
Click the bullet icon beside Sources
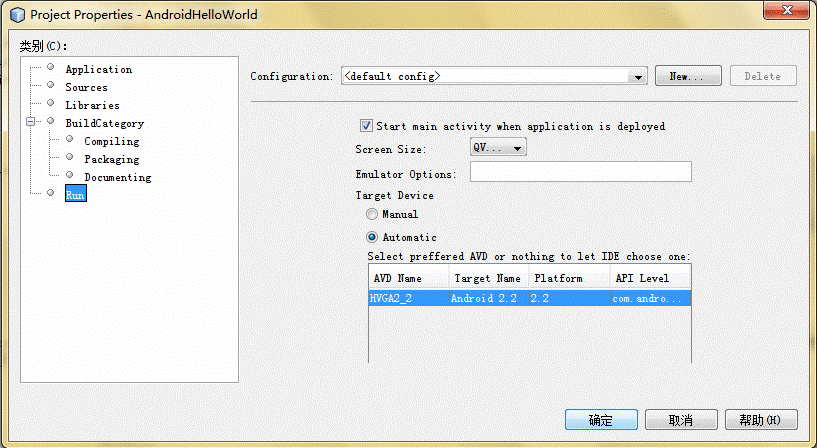click(51, 85)
